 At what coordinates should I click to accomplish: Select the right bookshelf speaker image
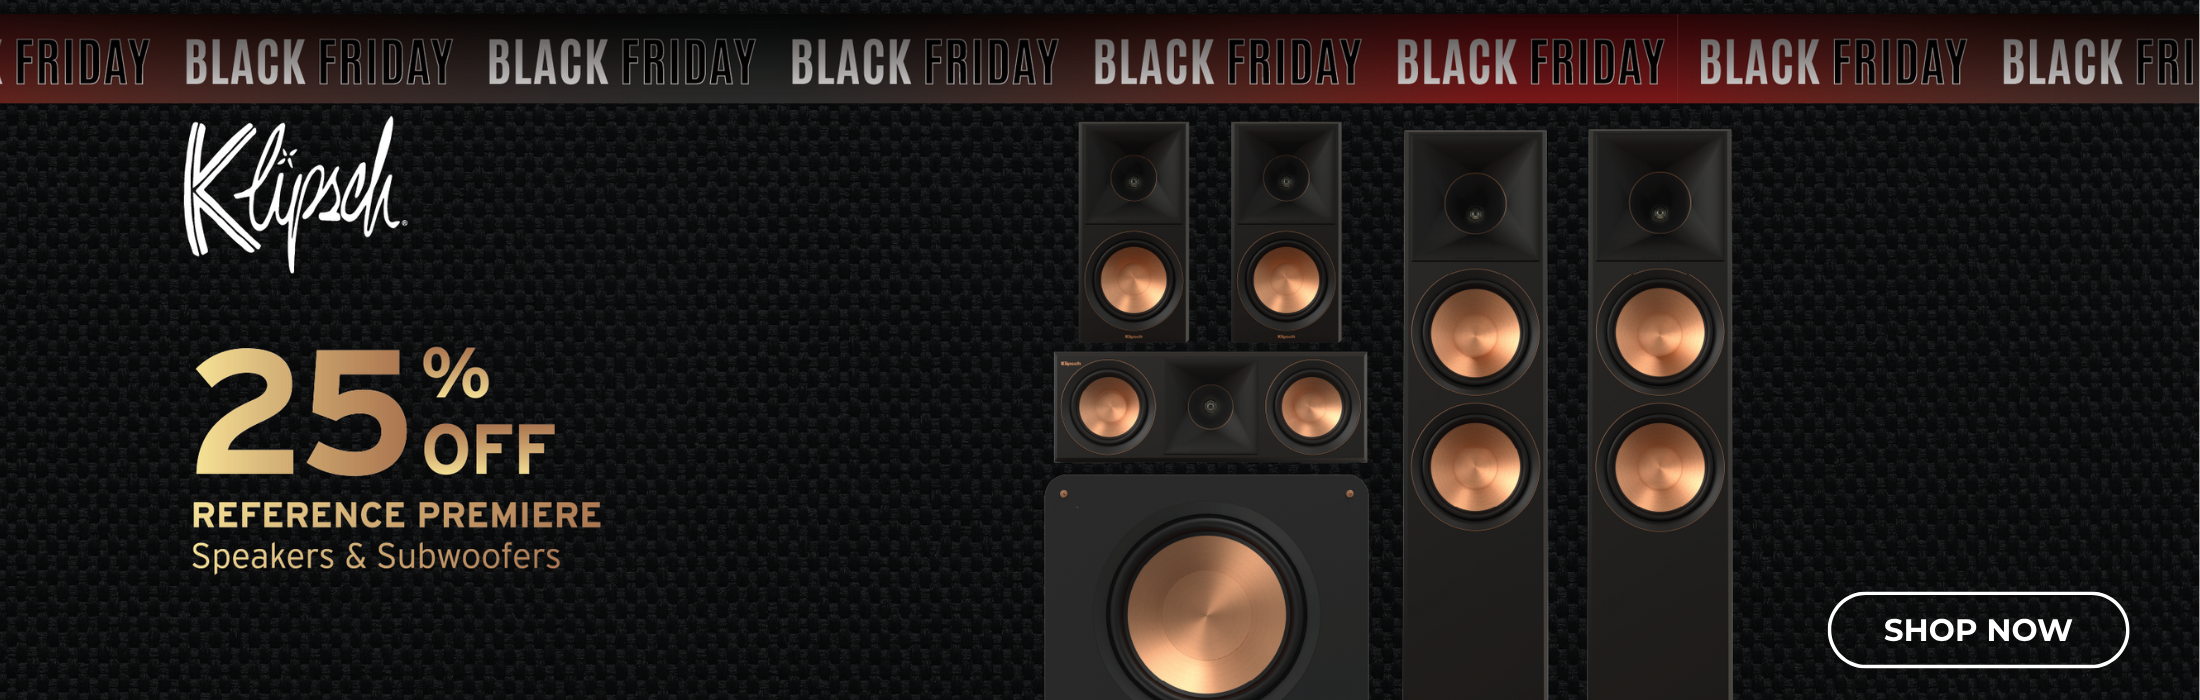pyautogui.click(x=1286, y=233)
